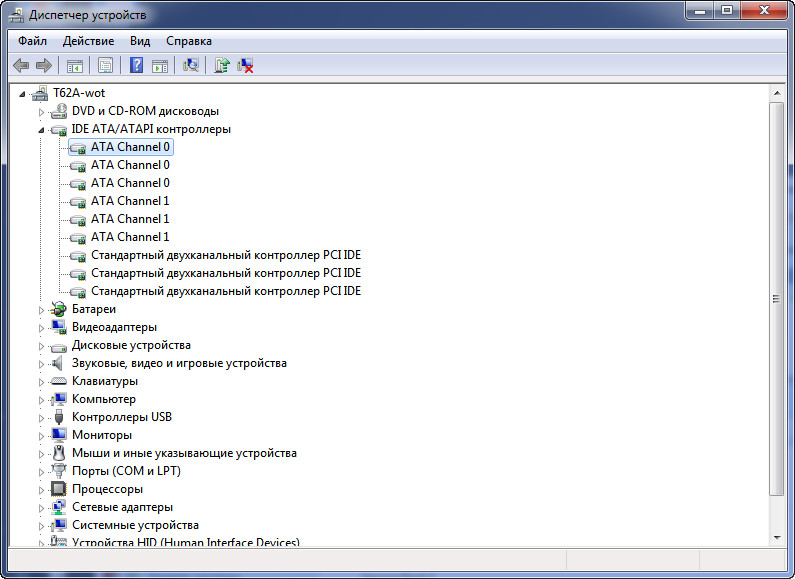Click the drive icon next to Дисковые устройства

[x=59, y=347]
